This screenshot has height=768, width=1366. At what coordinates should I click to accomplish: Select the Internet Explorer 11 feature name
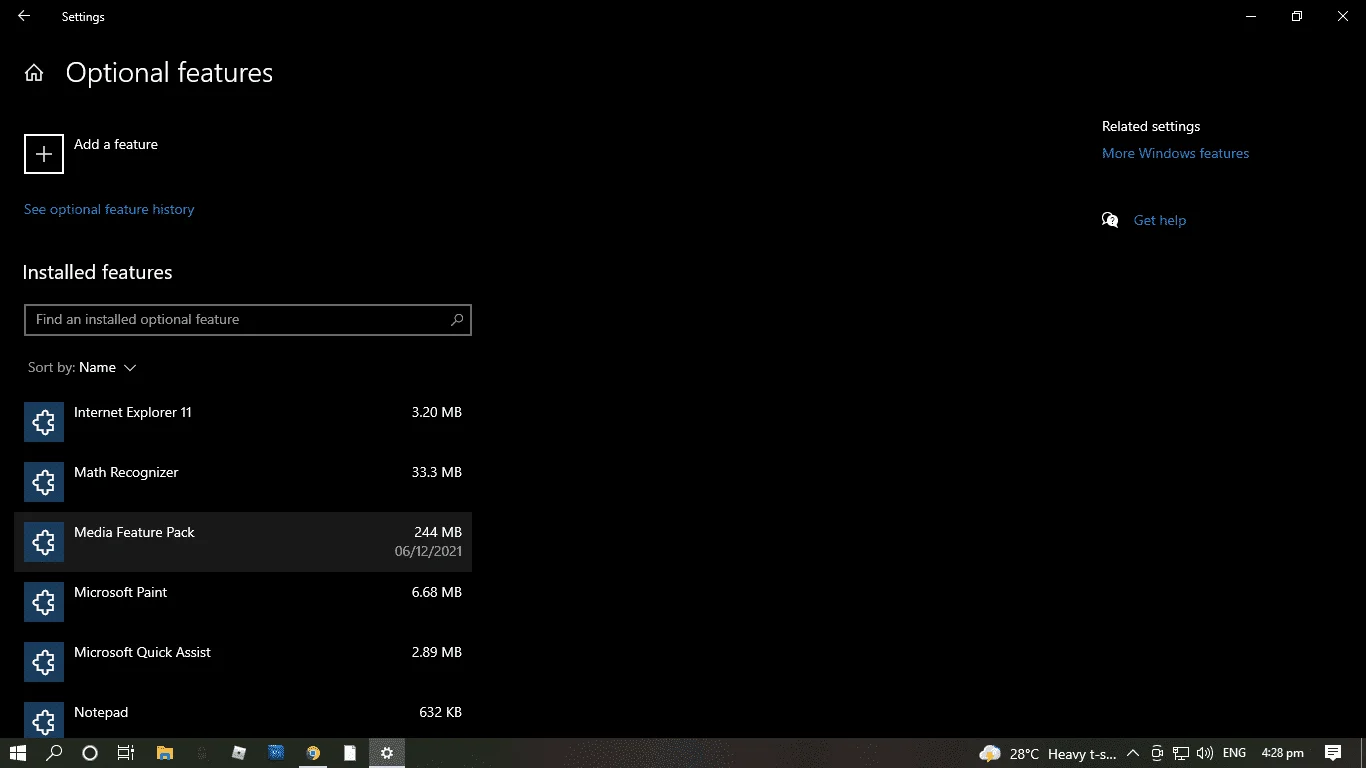pyautogui.click(x=133, y=412)
